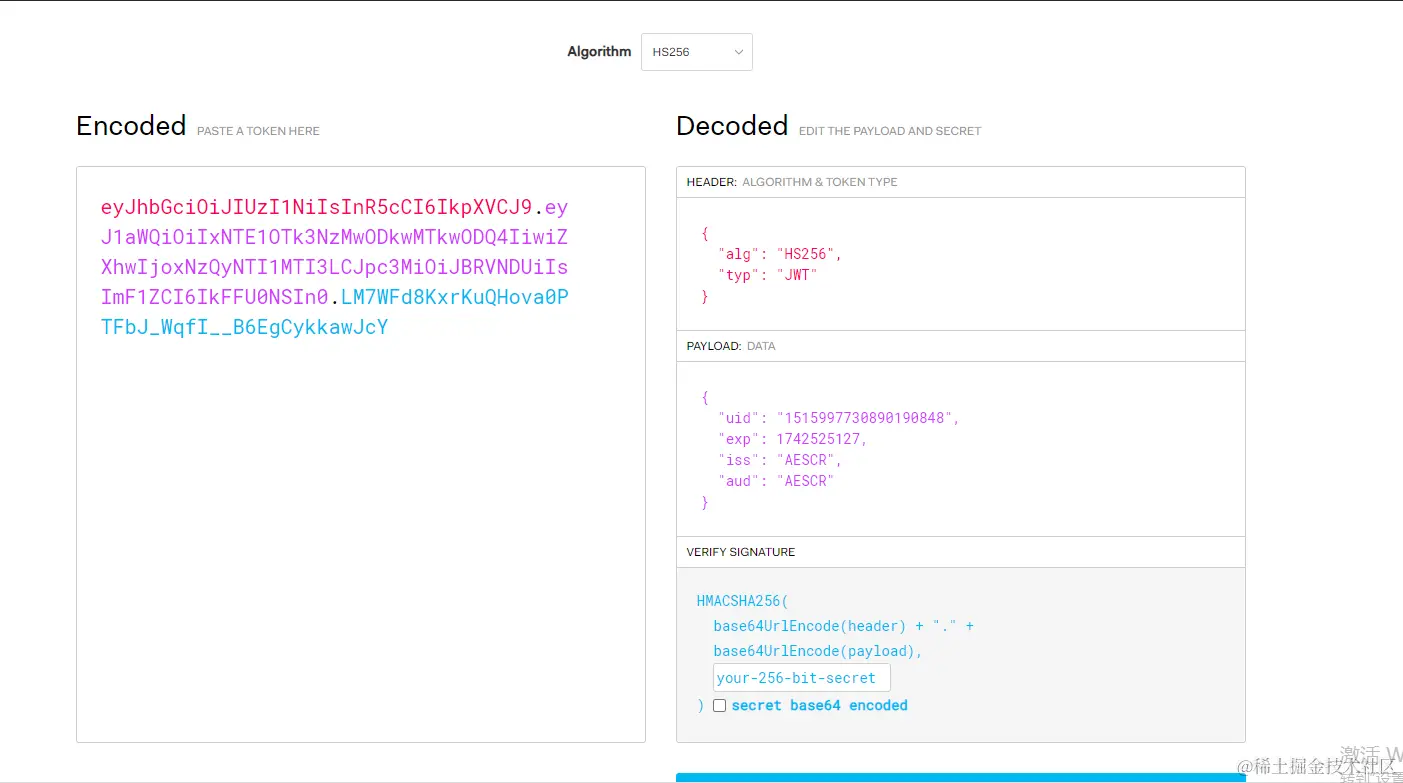This screenshot has width=1403, height=783.
Task: Click the base64UrlEncode(payload) line
Action: tap(818, 651)
